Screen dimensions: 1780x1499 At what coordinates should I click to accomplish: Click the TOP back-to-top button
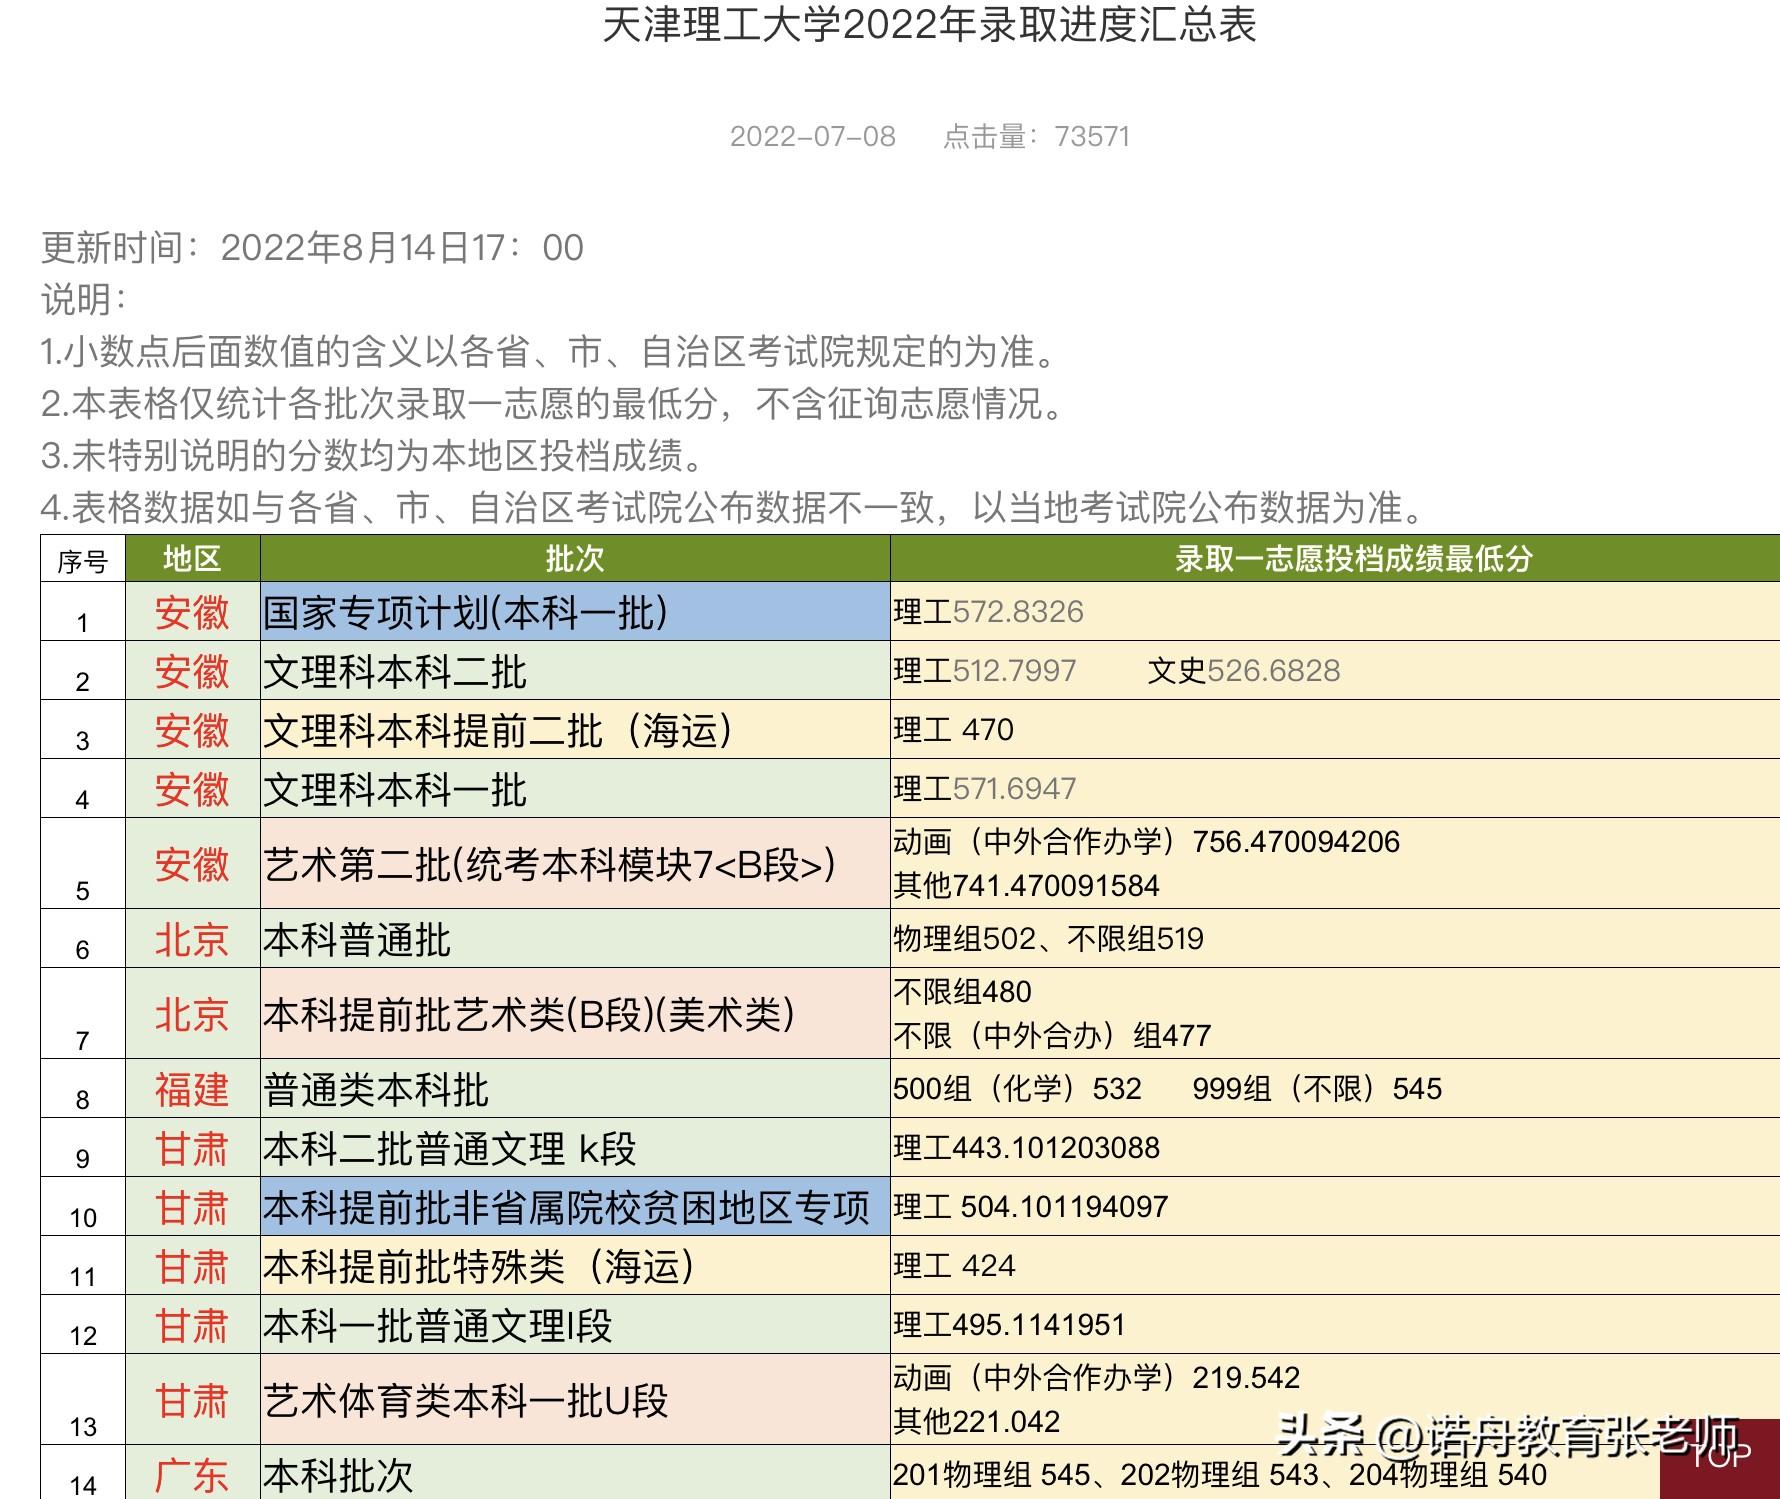(1720, 1459)
